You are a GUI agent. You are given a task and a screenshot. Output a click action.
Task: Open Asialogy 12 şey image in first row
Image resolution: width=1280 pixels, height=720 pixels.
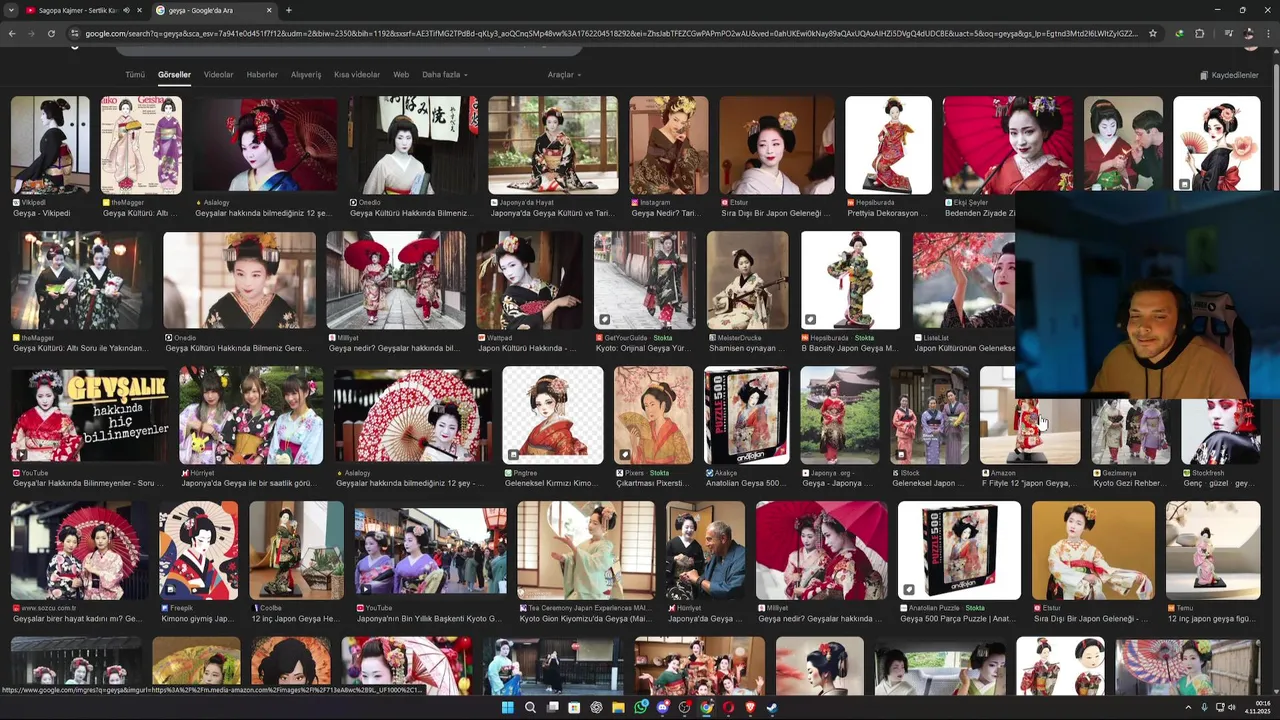(x=265, y=145)
